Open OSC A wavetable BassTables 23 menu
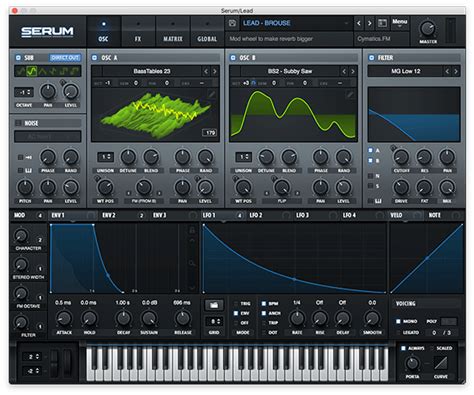This screenshot has width=474, height=395. pyautogui.click(x=152, y=71)
